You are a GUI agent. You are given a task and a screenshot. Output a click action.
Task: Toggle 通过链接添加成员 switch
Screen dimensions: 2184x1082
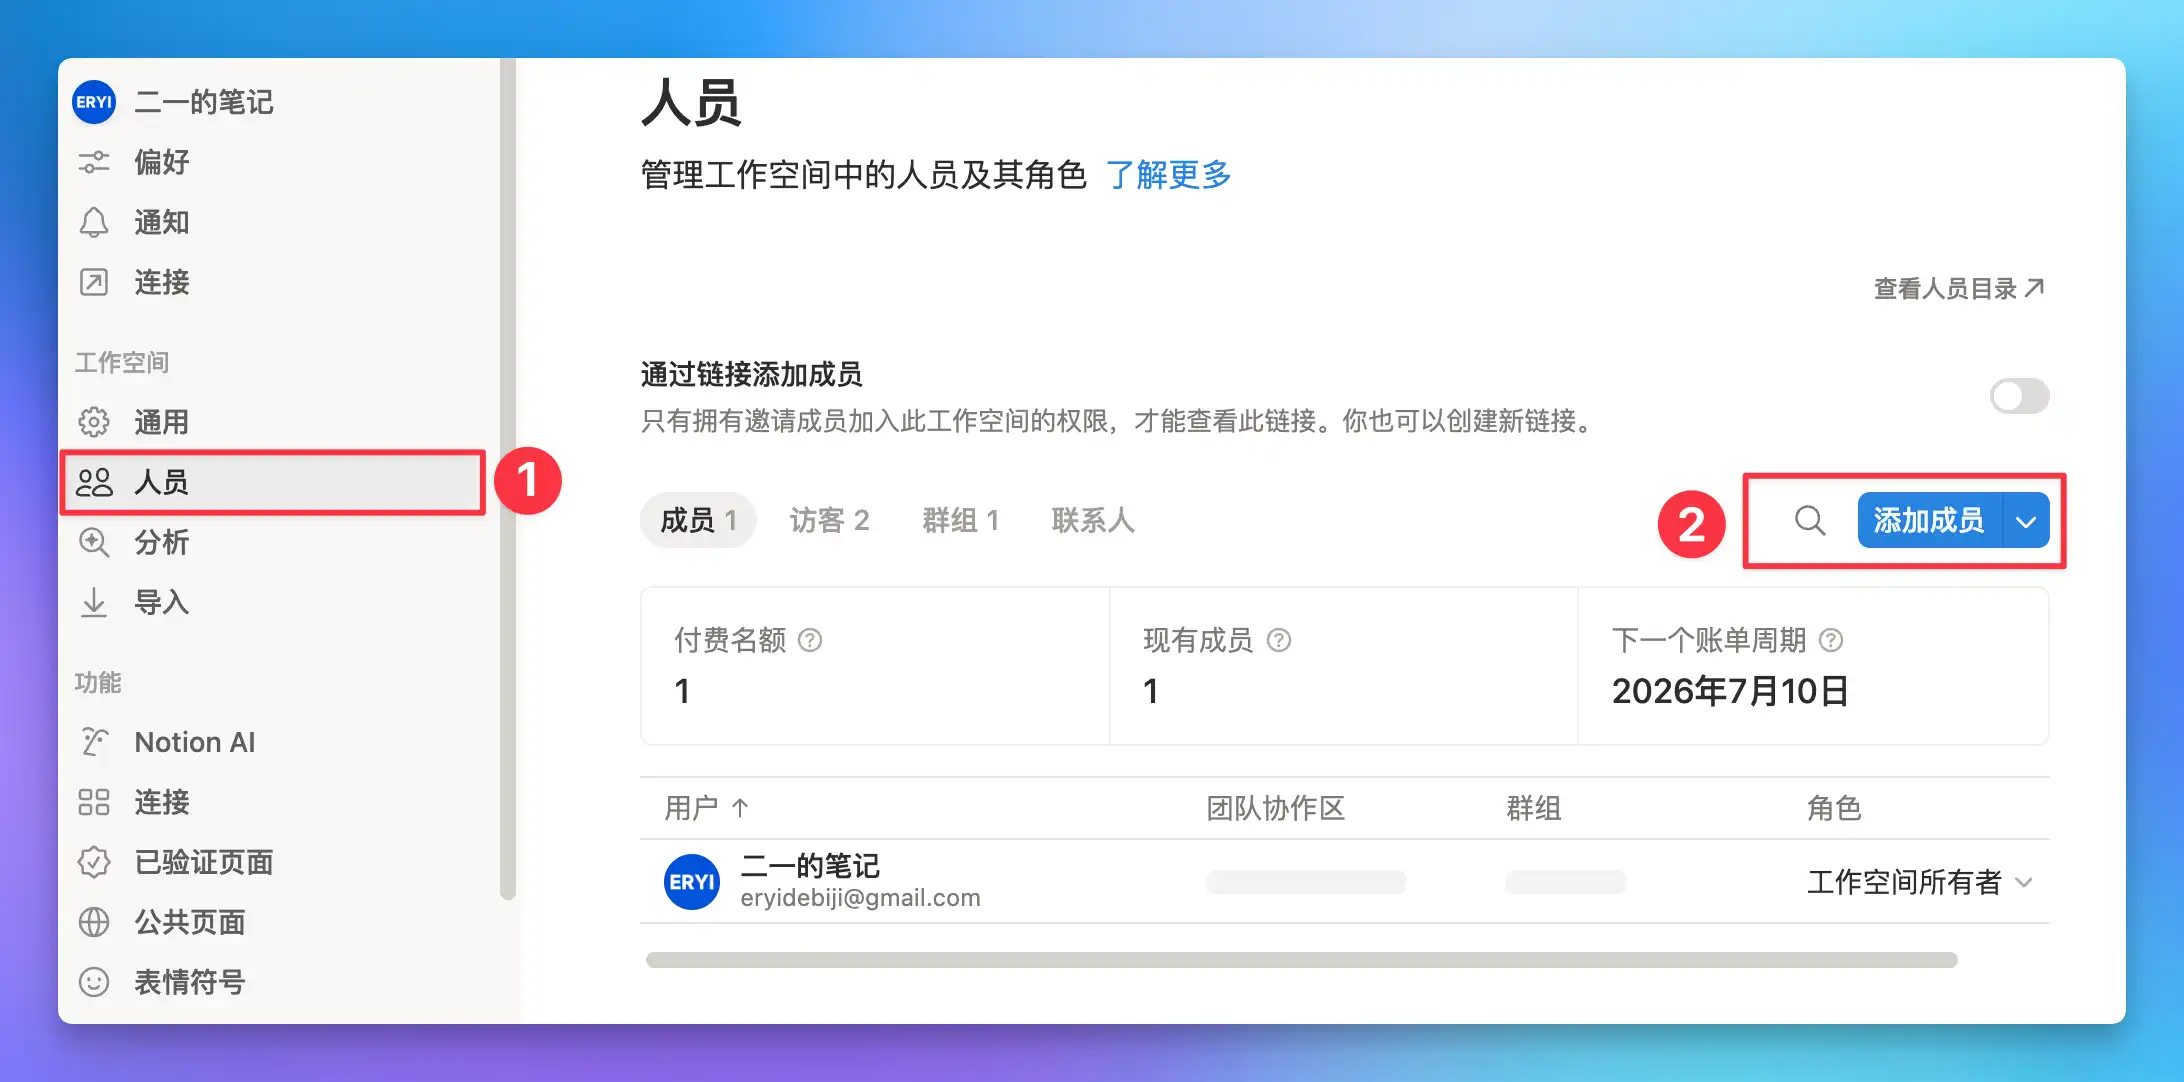tap(2019, 396)
